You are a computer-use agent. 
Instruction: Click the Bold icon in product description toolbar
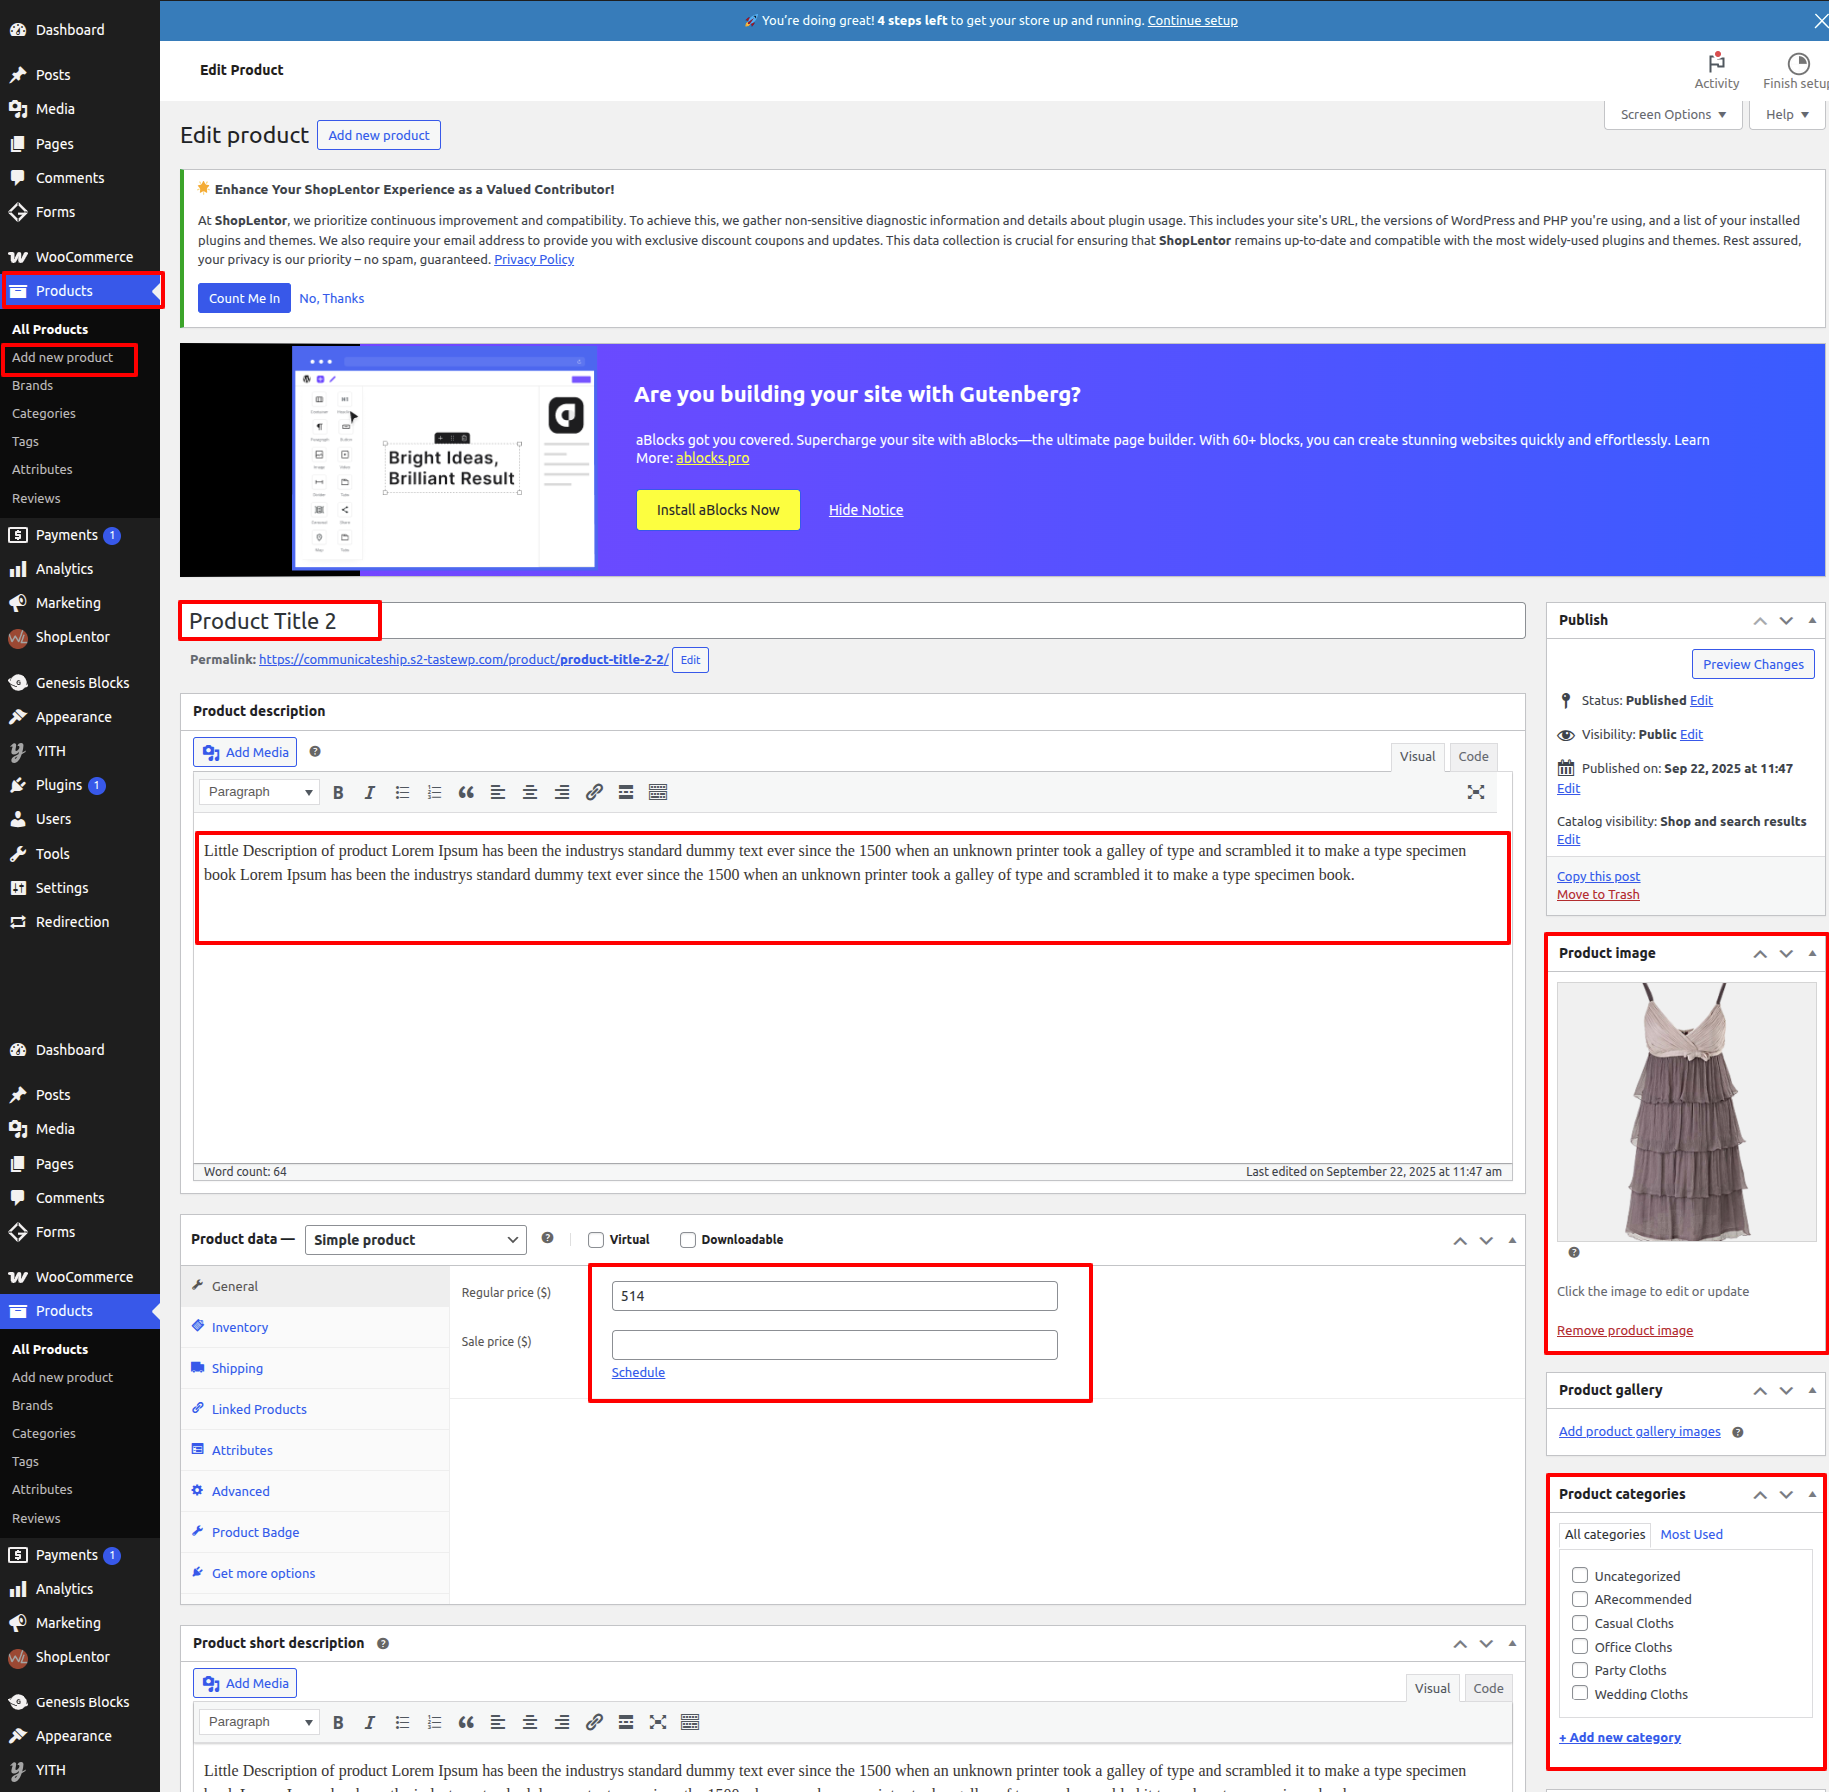(338, 792)
